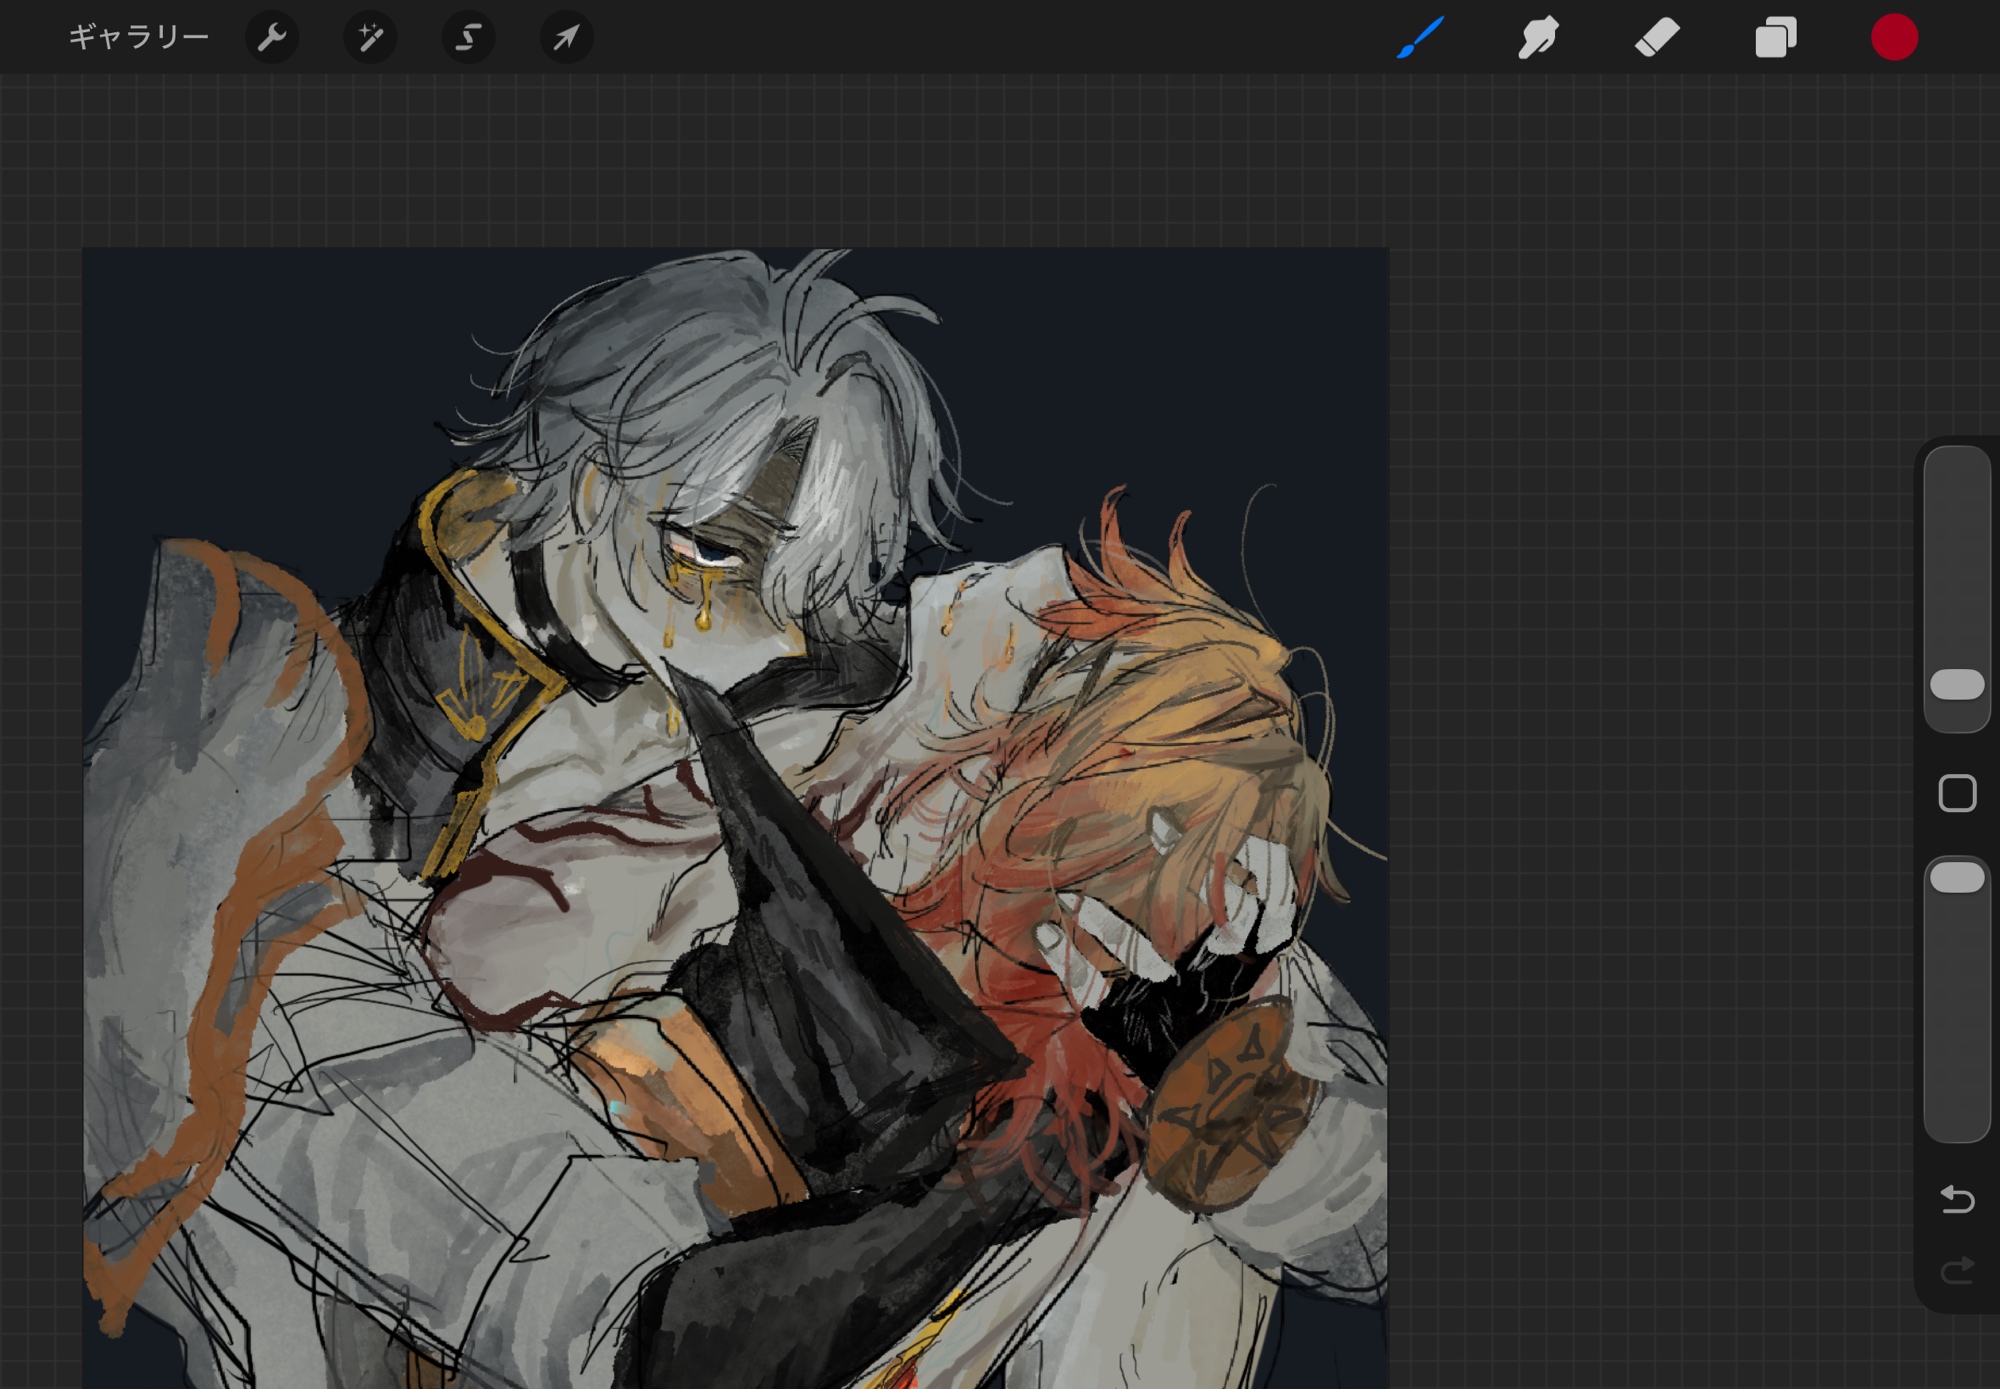Open the Layers panel
The height and width of the screenshot is (1389, 2000).
pyautogui.click(x=1776, y=38)
